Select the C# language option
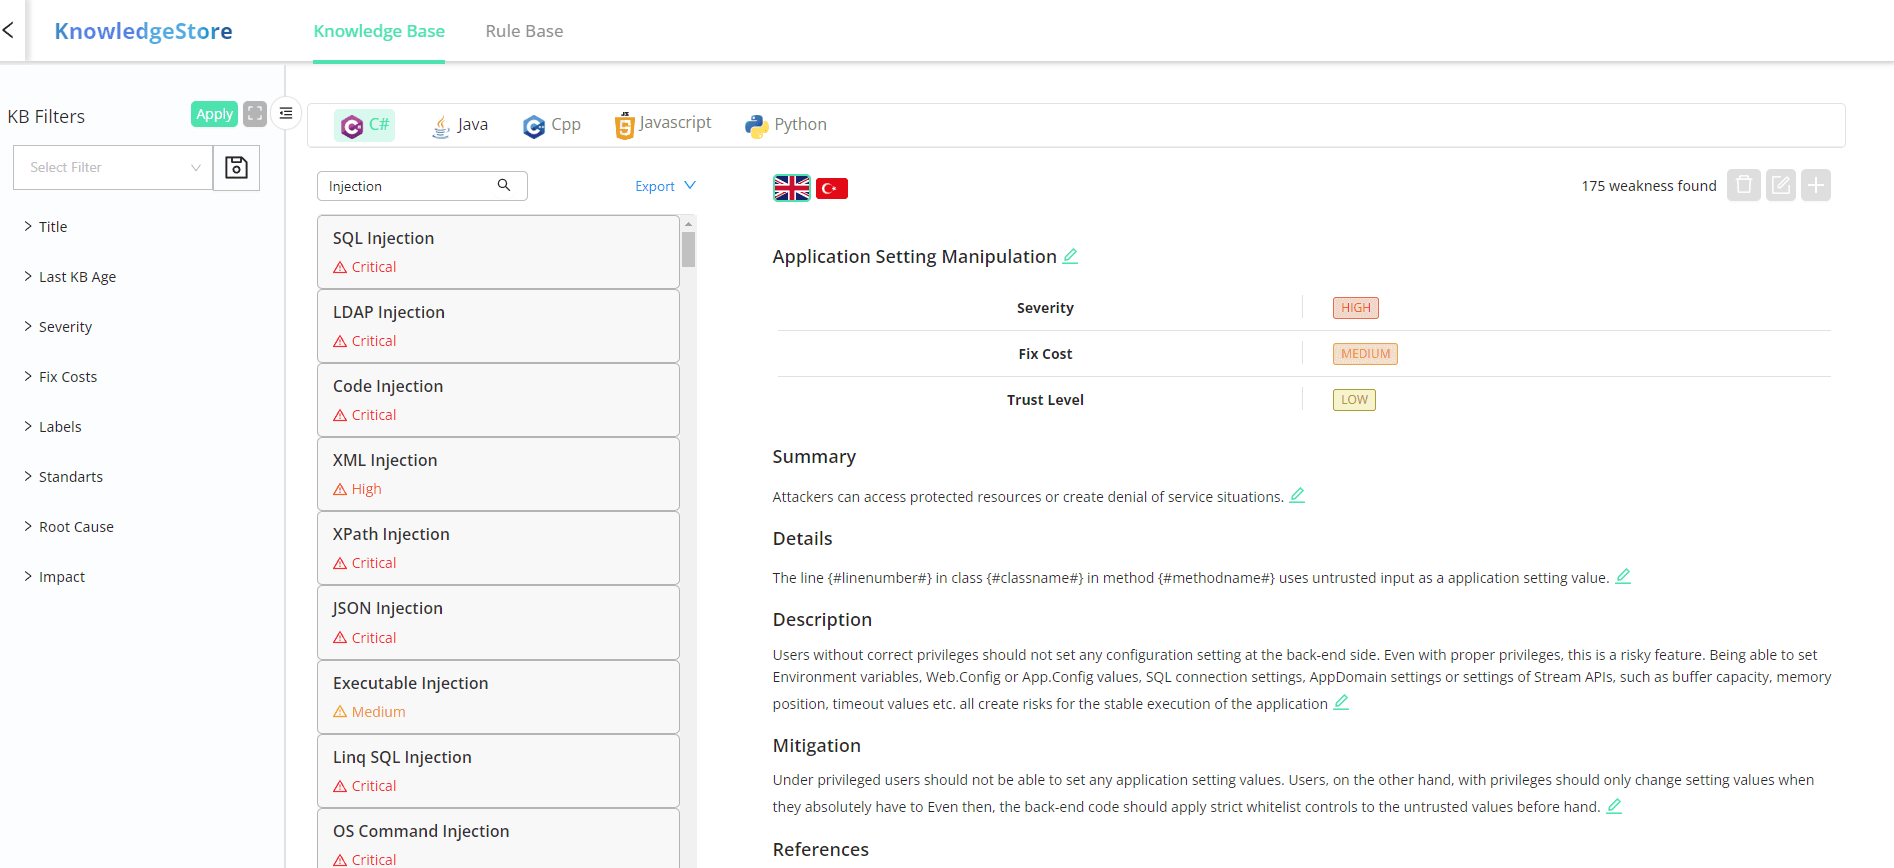 365,125
